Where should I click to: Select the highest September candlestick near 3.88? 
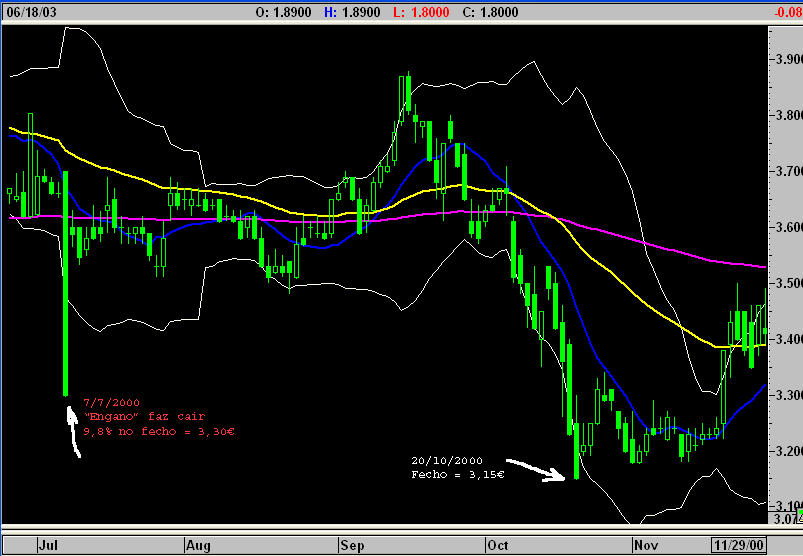(408, 92)
